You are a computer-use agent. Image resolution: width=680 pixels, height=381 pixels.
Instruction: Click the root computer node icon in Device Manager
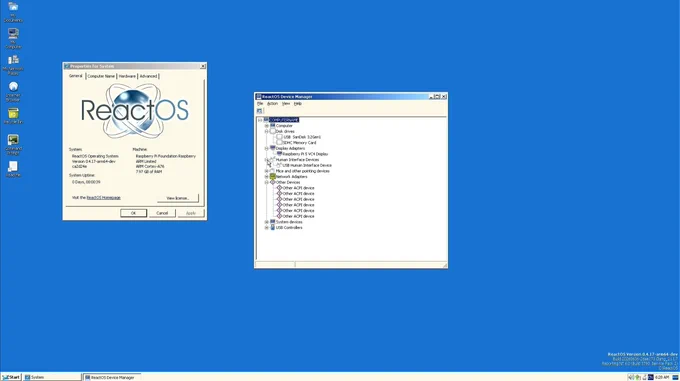click(266, 120)
